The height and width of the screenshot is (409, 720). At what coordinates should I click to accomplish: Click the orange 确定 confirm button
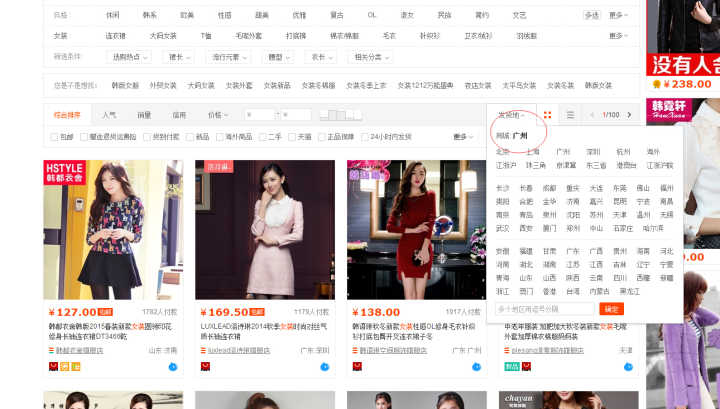pyautogui.click(x=611, y=309)
